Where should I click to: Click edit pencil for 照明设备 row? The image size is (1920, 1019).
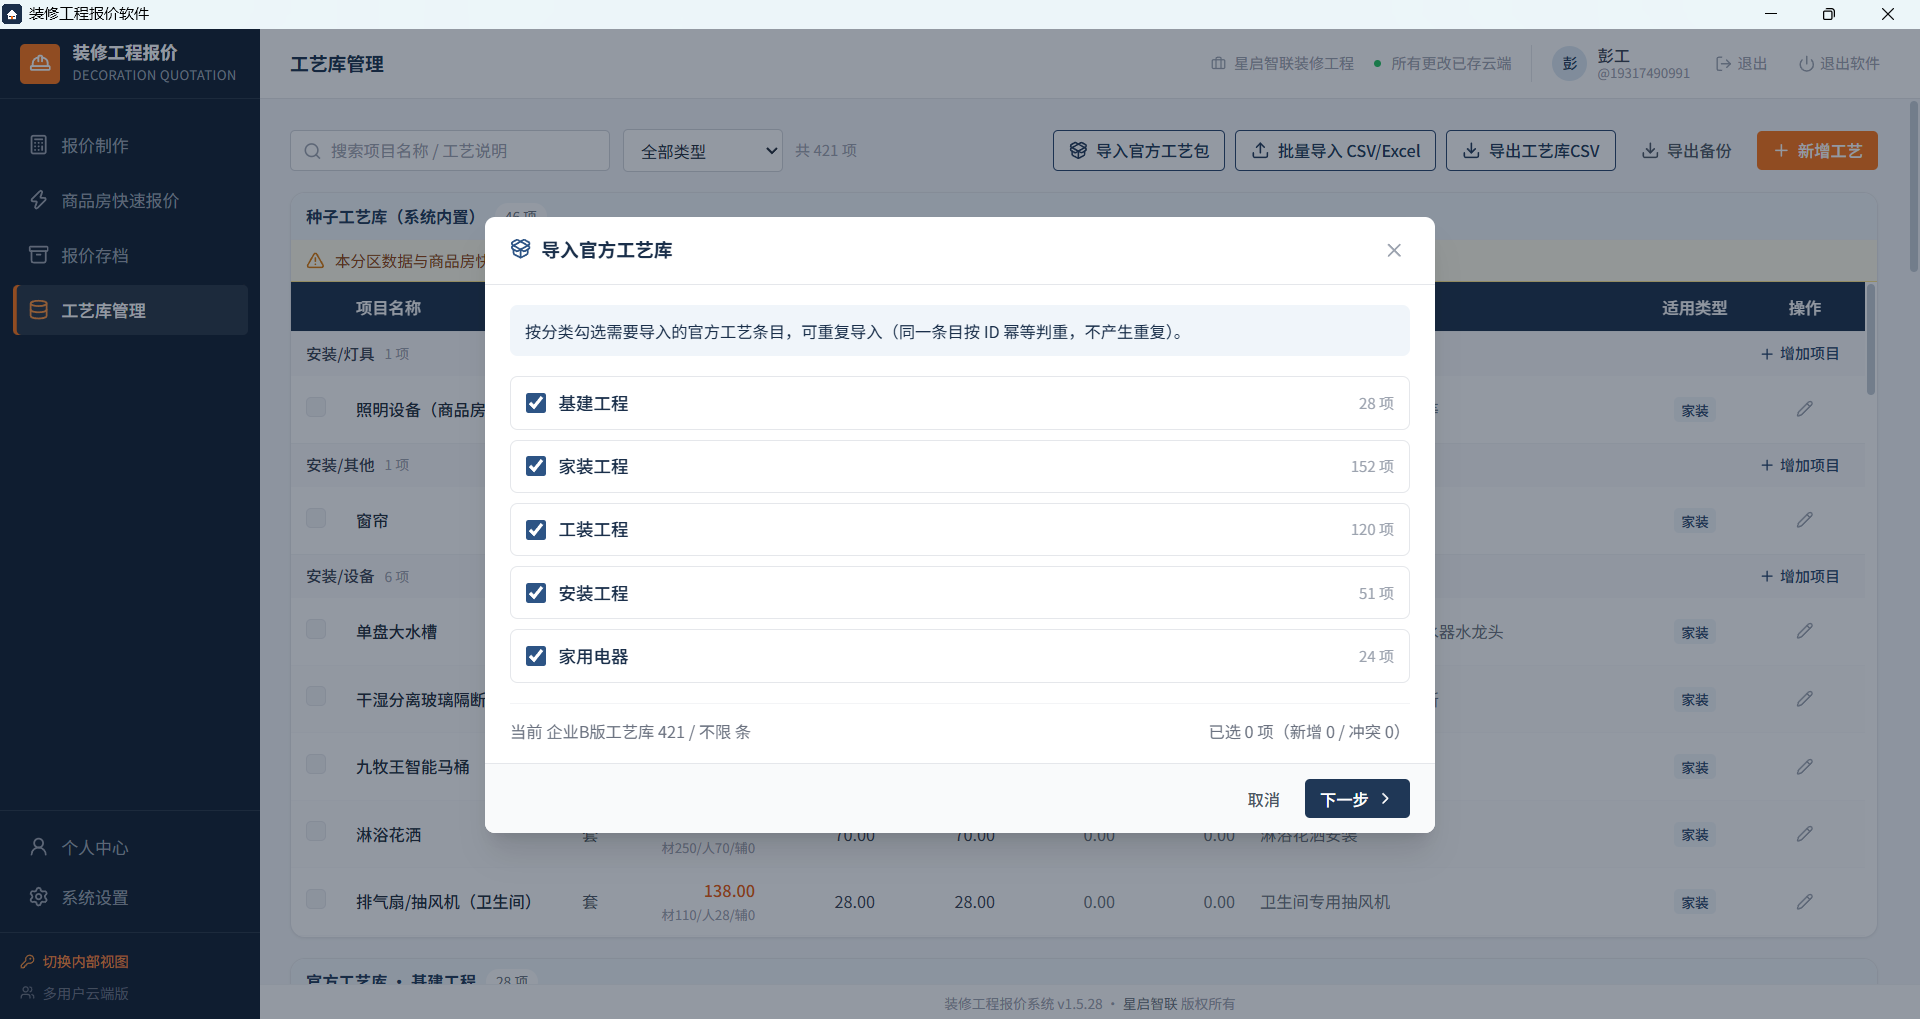click(x=1804, y=409)
